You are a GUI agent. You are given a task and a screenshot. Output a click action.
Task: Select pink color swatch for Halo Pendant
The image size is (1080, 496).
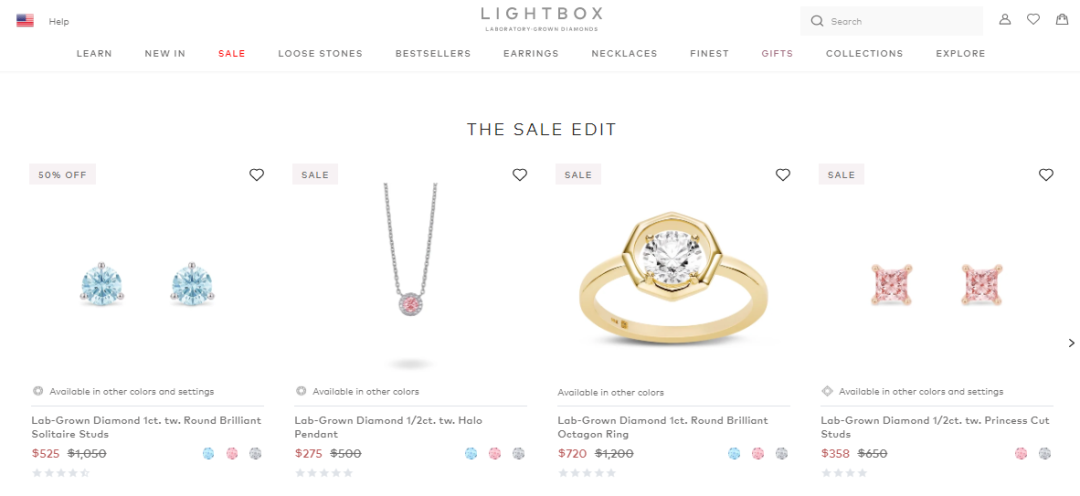click(495, 453)
